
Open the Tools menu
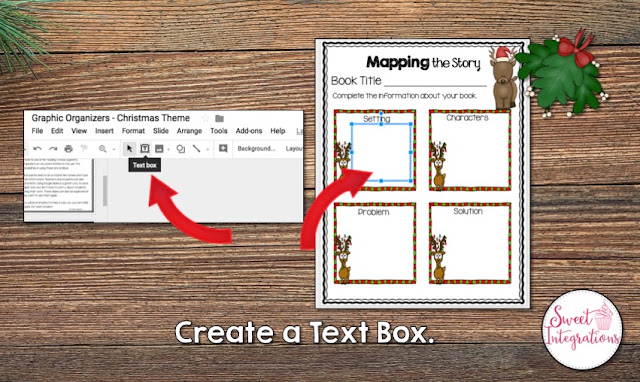tap(218, 131)
